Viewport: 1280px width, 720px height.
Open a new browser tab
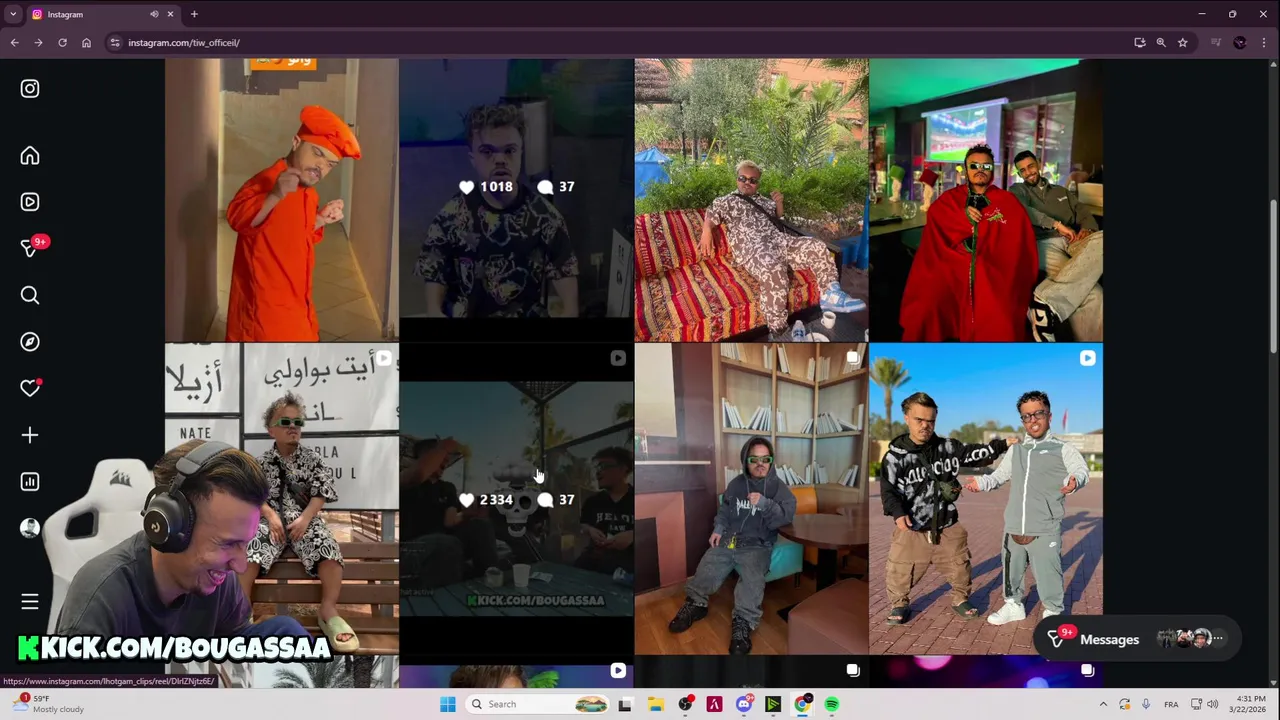pos(194,14)
